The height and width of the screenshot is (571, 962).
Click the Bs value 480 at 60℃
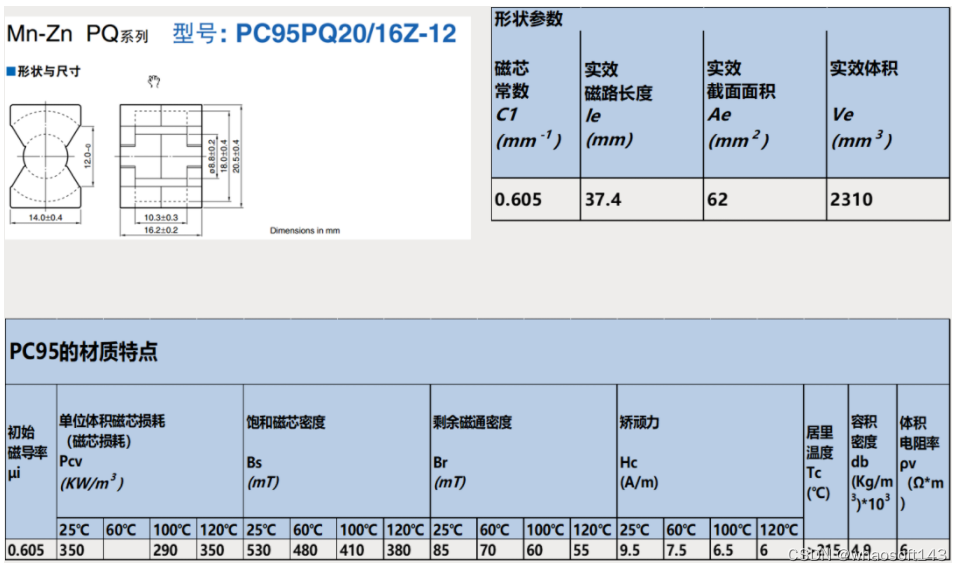coord(305,550)
